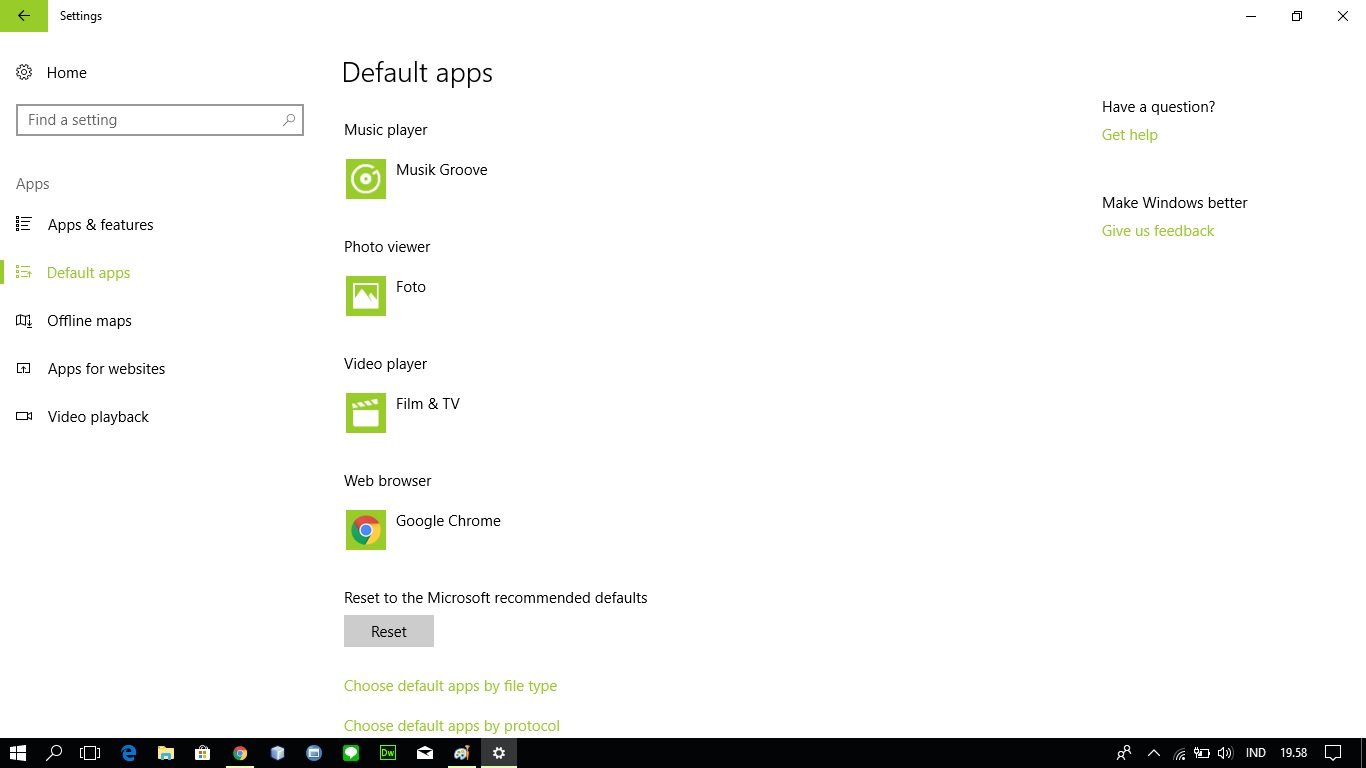This screenshot has height=768, width=1366.
Task: Click the Give us feedback link
Action: (1158, 231)
